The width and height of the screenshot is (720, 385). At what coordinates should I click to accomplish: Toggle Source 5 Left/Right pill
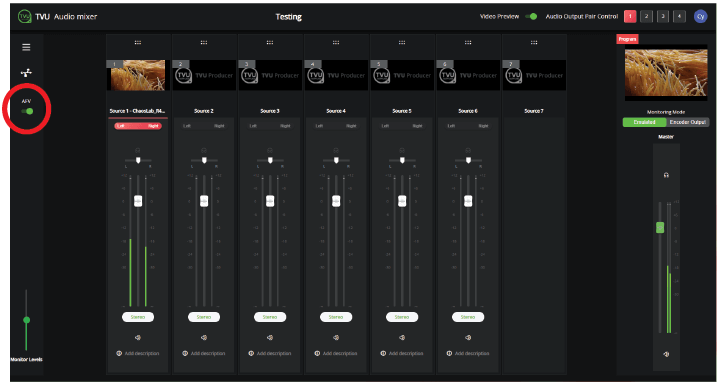[x=402, y=126]
